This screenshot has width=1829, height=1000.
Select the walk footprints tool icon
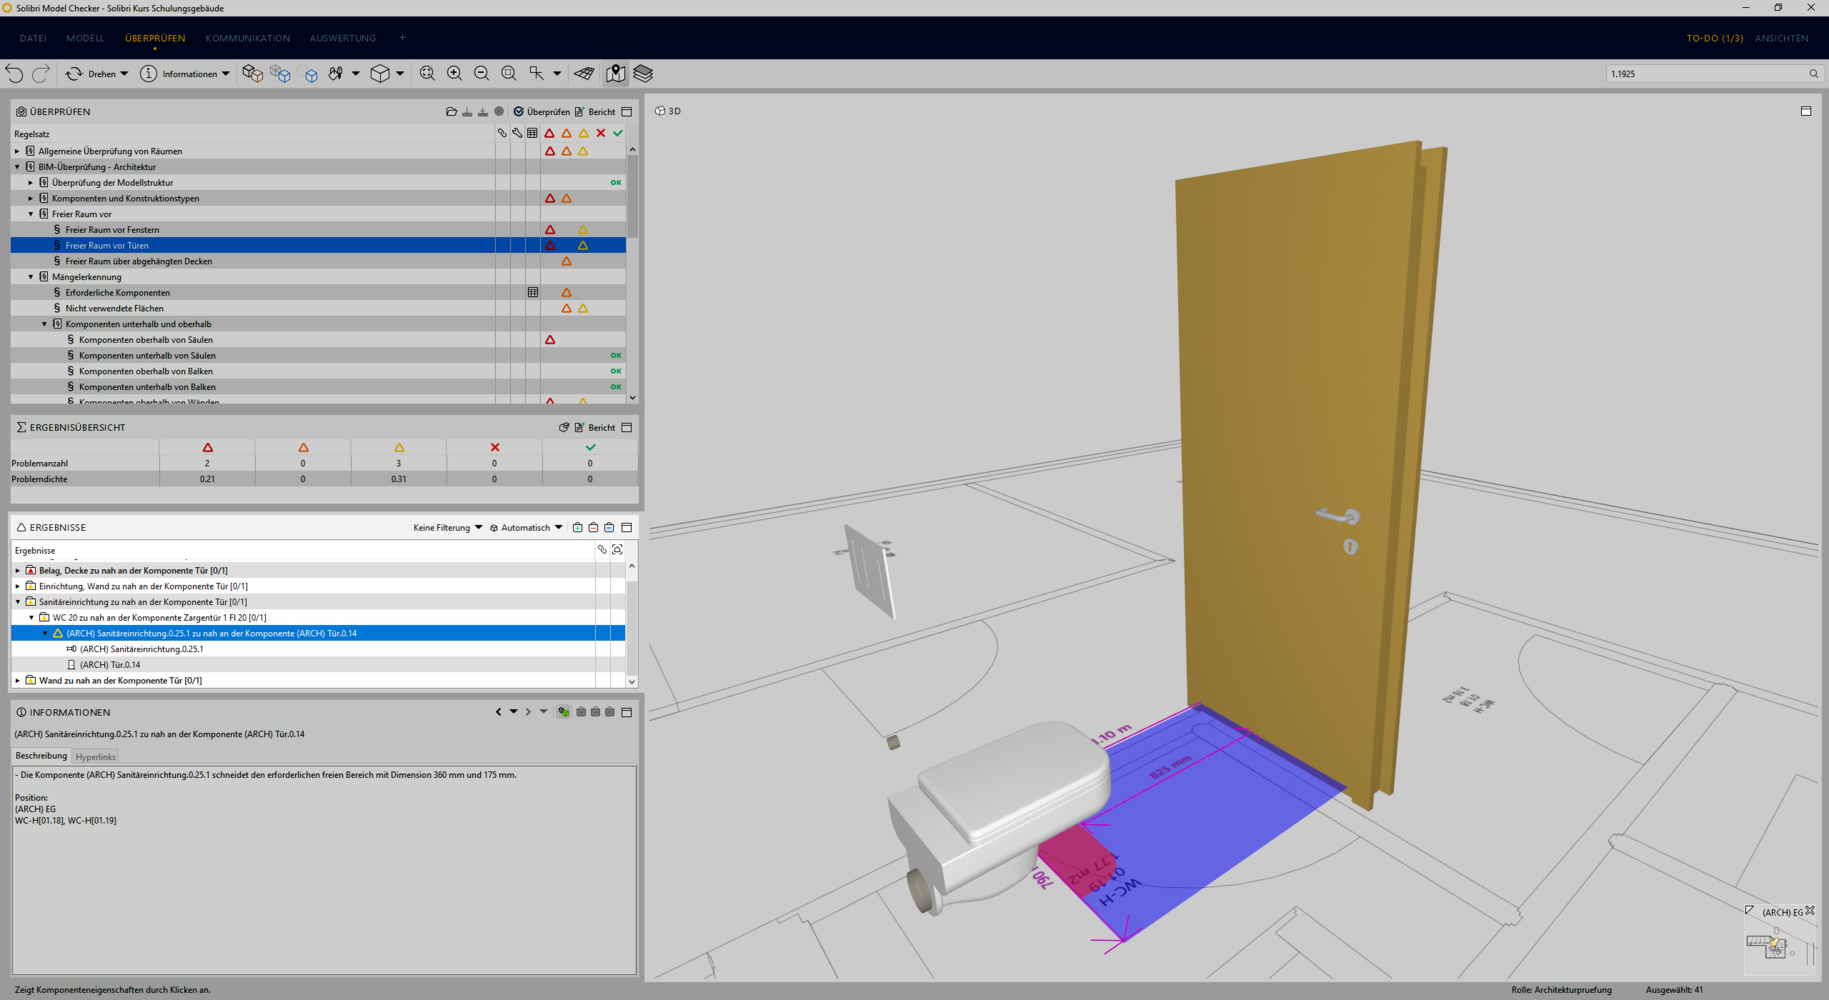[x=336, y=74]
